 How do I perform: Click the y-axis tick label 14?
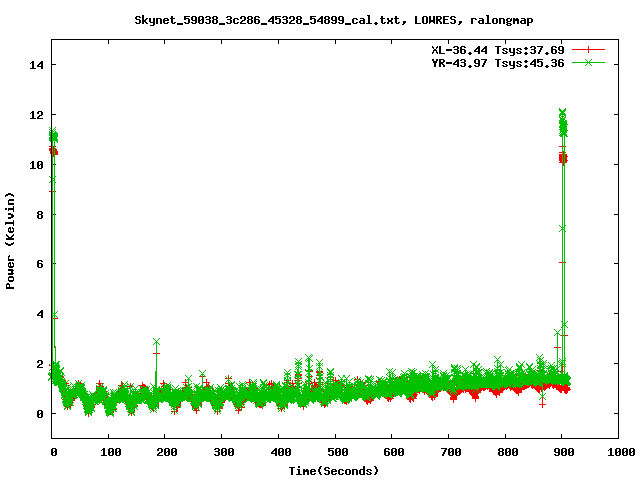pyautogui.click(x=36, y=65)
